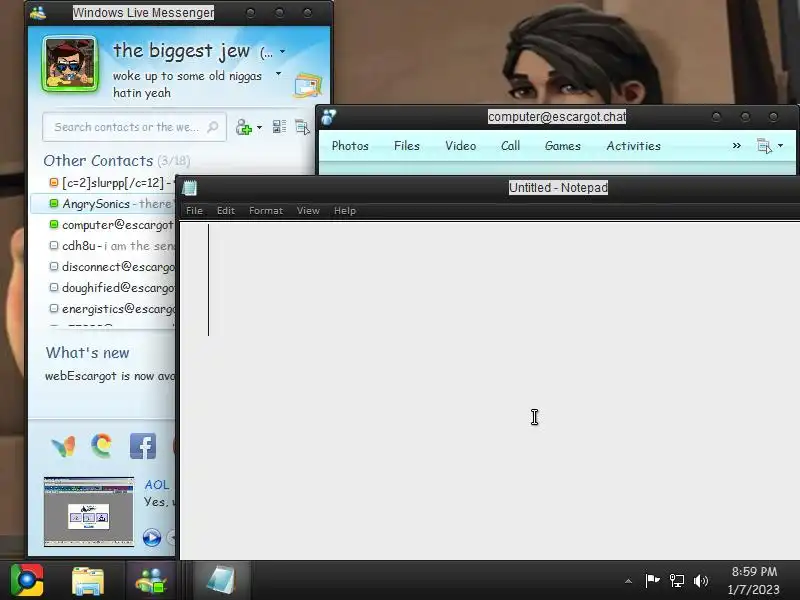The width and height of the screenshot is (800, 600).
Task: Click the orange swirl service icon
Action: coord(102,445)
